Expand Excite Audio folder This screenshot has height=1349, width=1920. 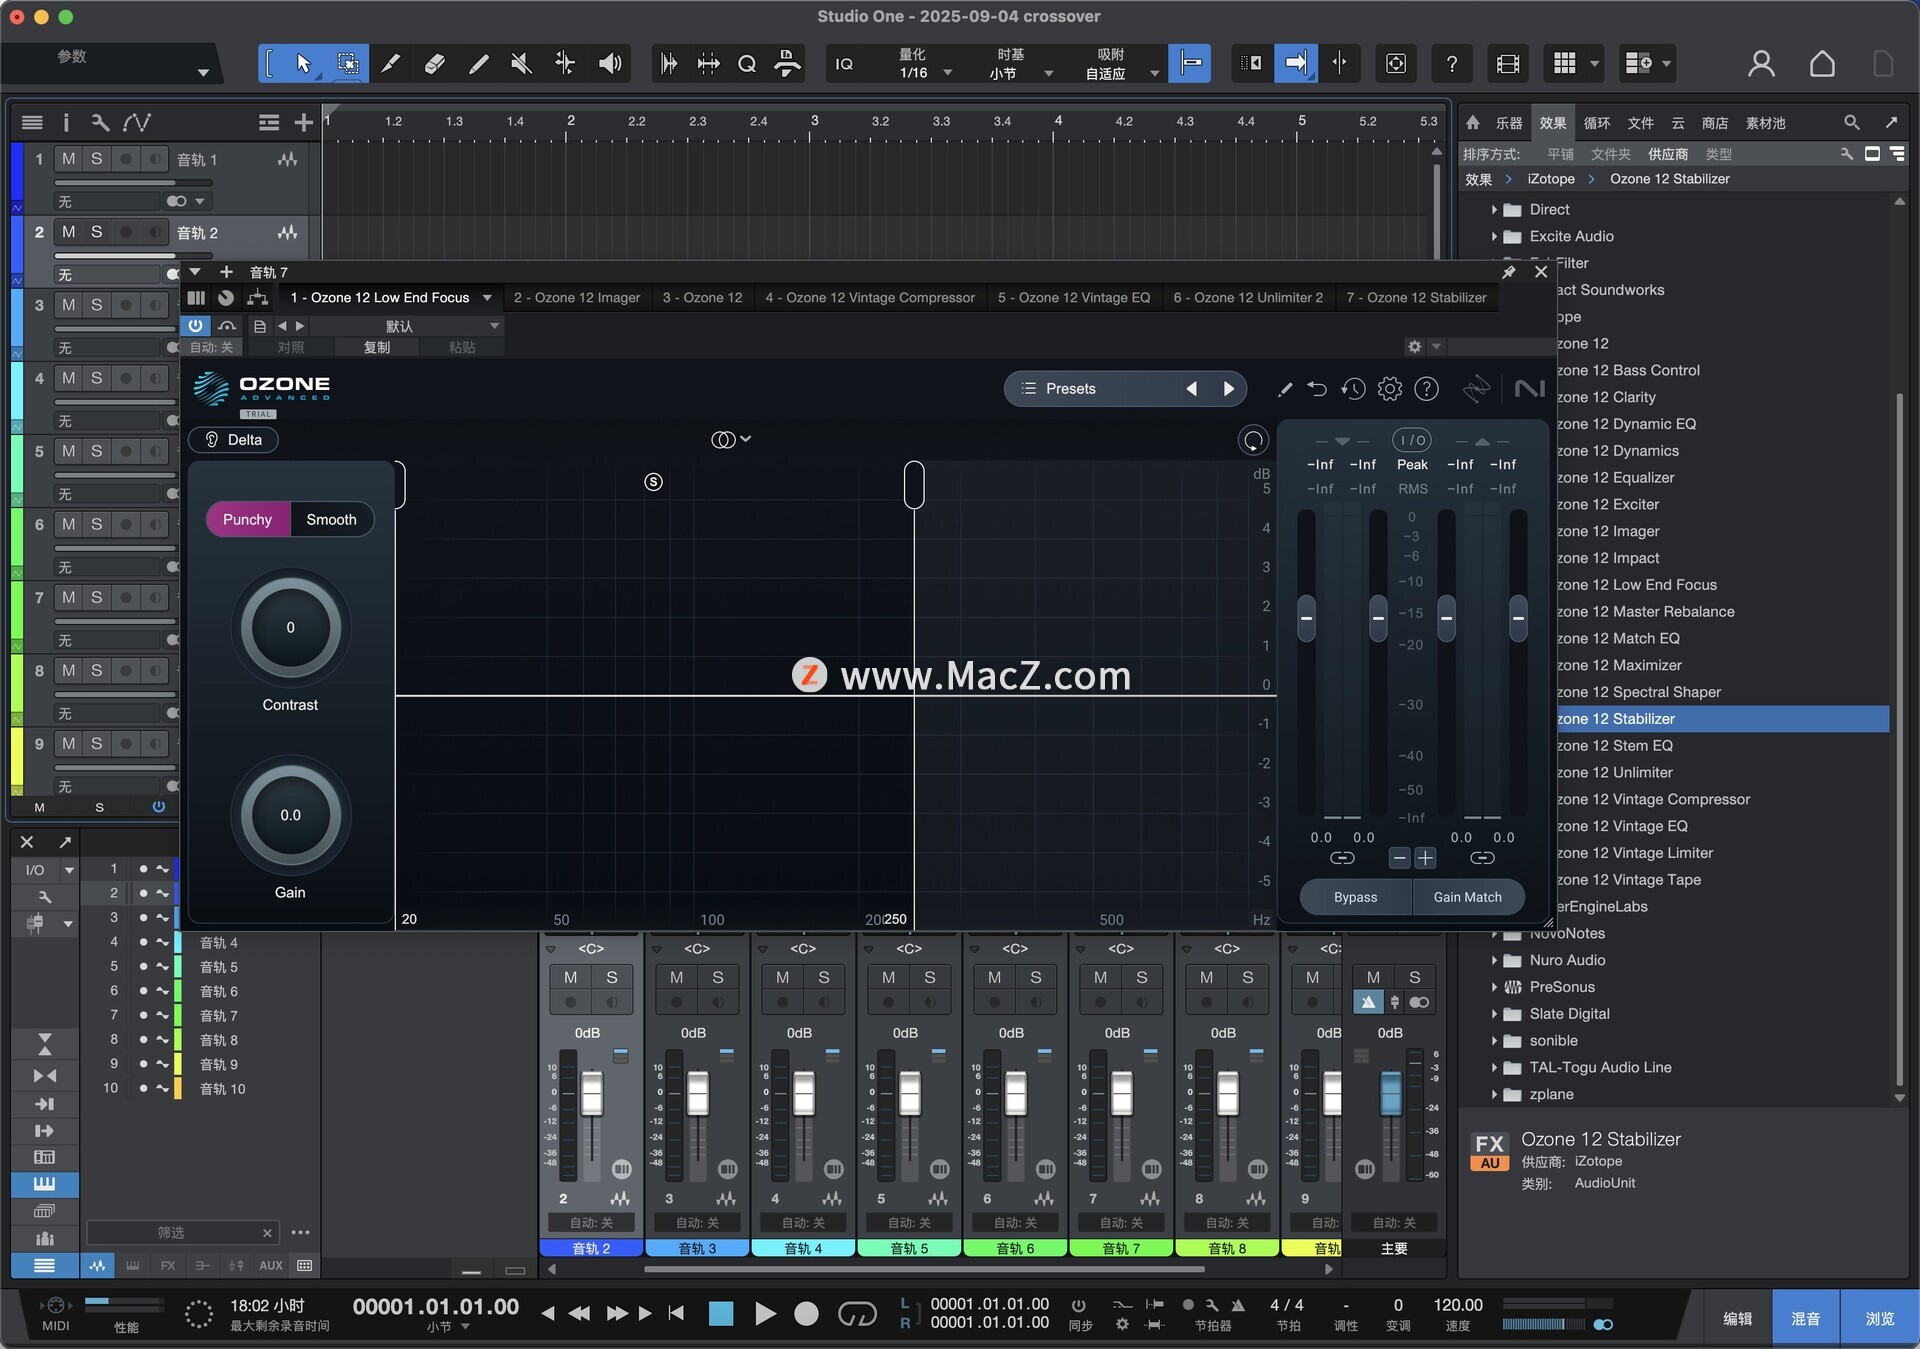(x=1494, y=236)
